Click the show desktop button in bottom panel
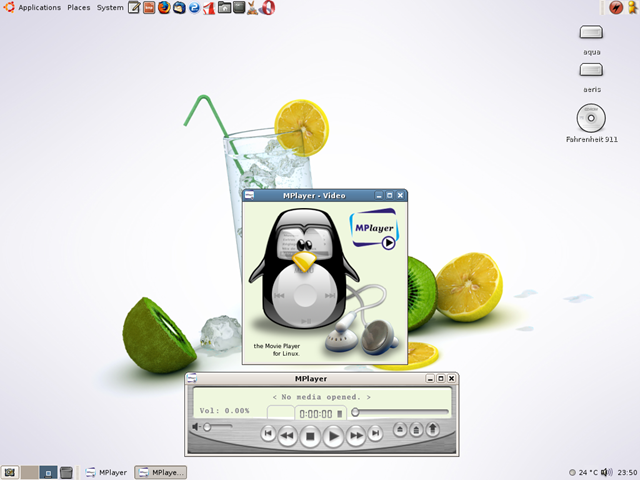 pyautogui.click(x=9, y=473)
